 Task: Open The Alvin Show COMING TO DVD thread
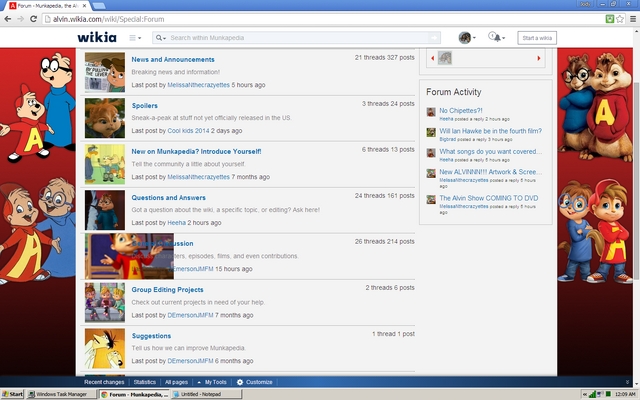click(x=489, y=198)
